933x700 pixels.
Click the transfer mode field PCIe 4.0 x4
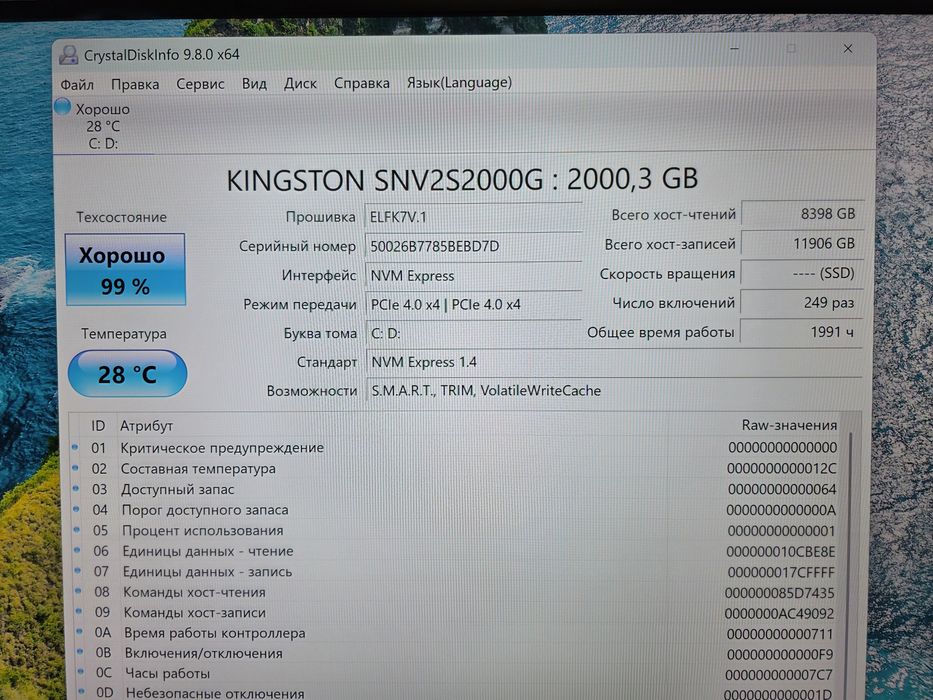[x=473, y=304]
